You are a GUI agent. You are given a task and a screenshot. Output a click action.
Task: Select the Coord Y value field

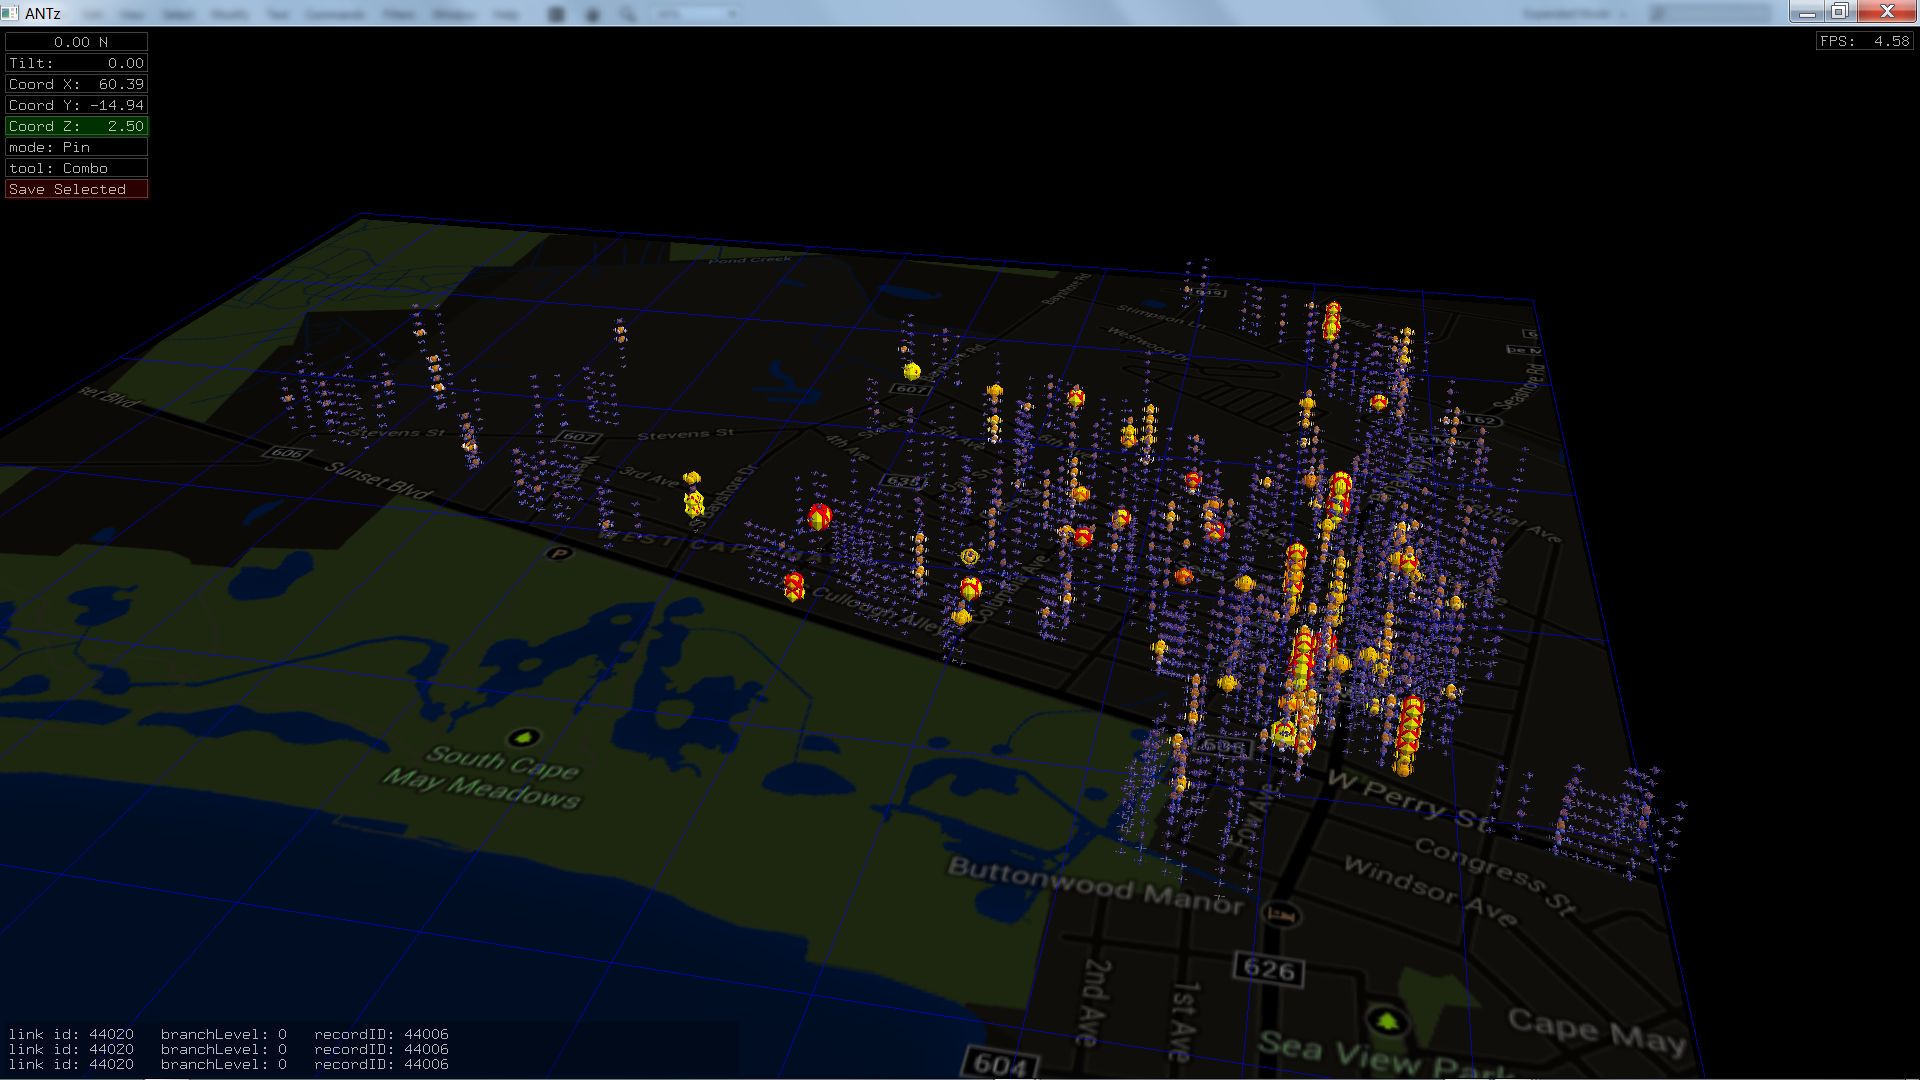pyautogui.click(x=76, y=105)
